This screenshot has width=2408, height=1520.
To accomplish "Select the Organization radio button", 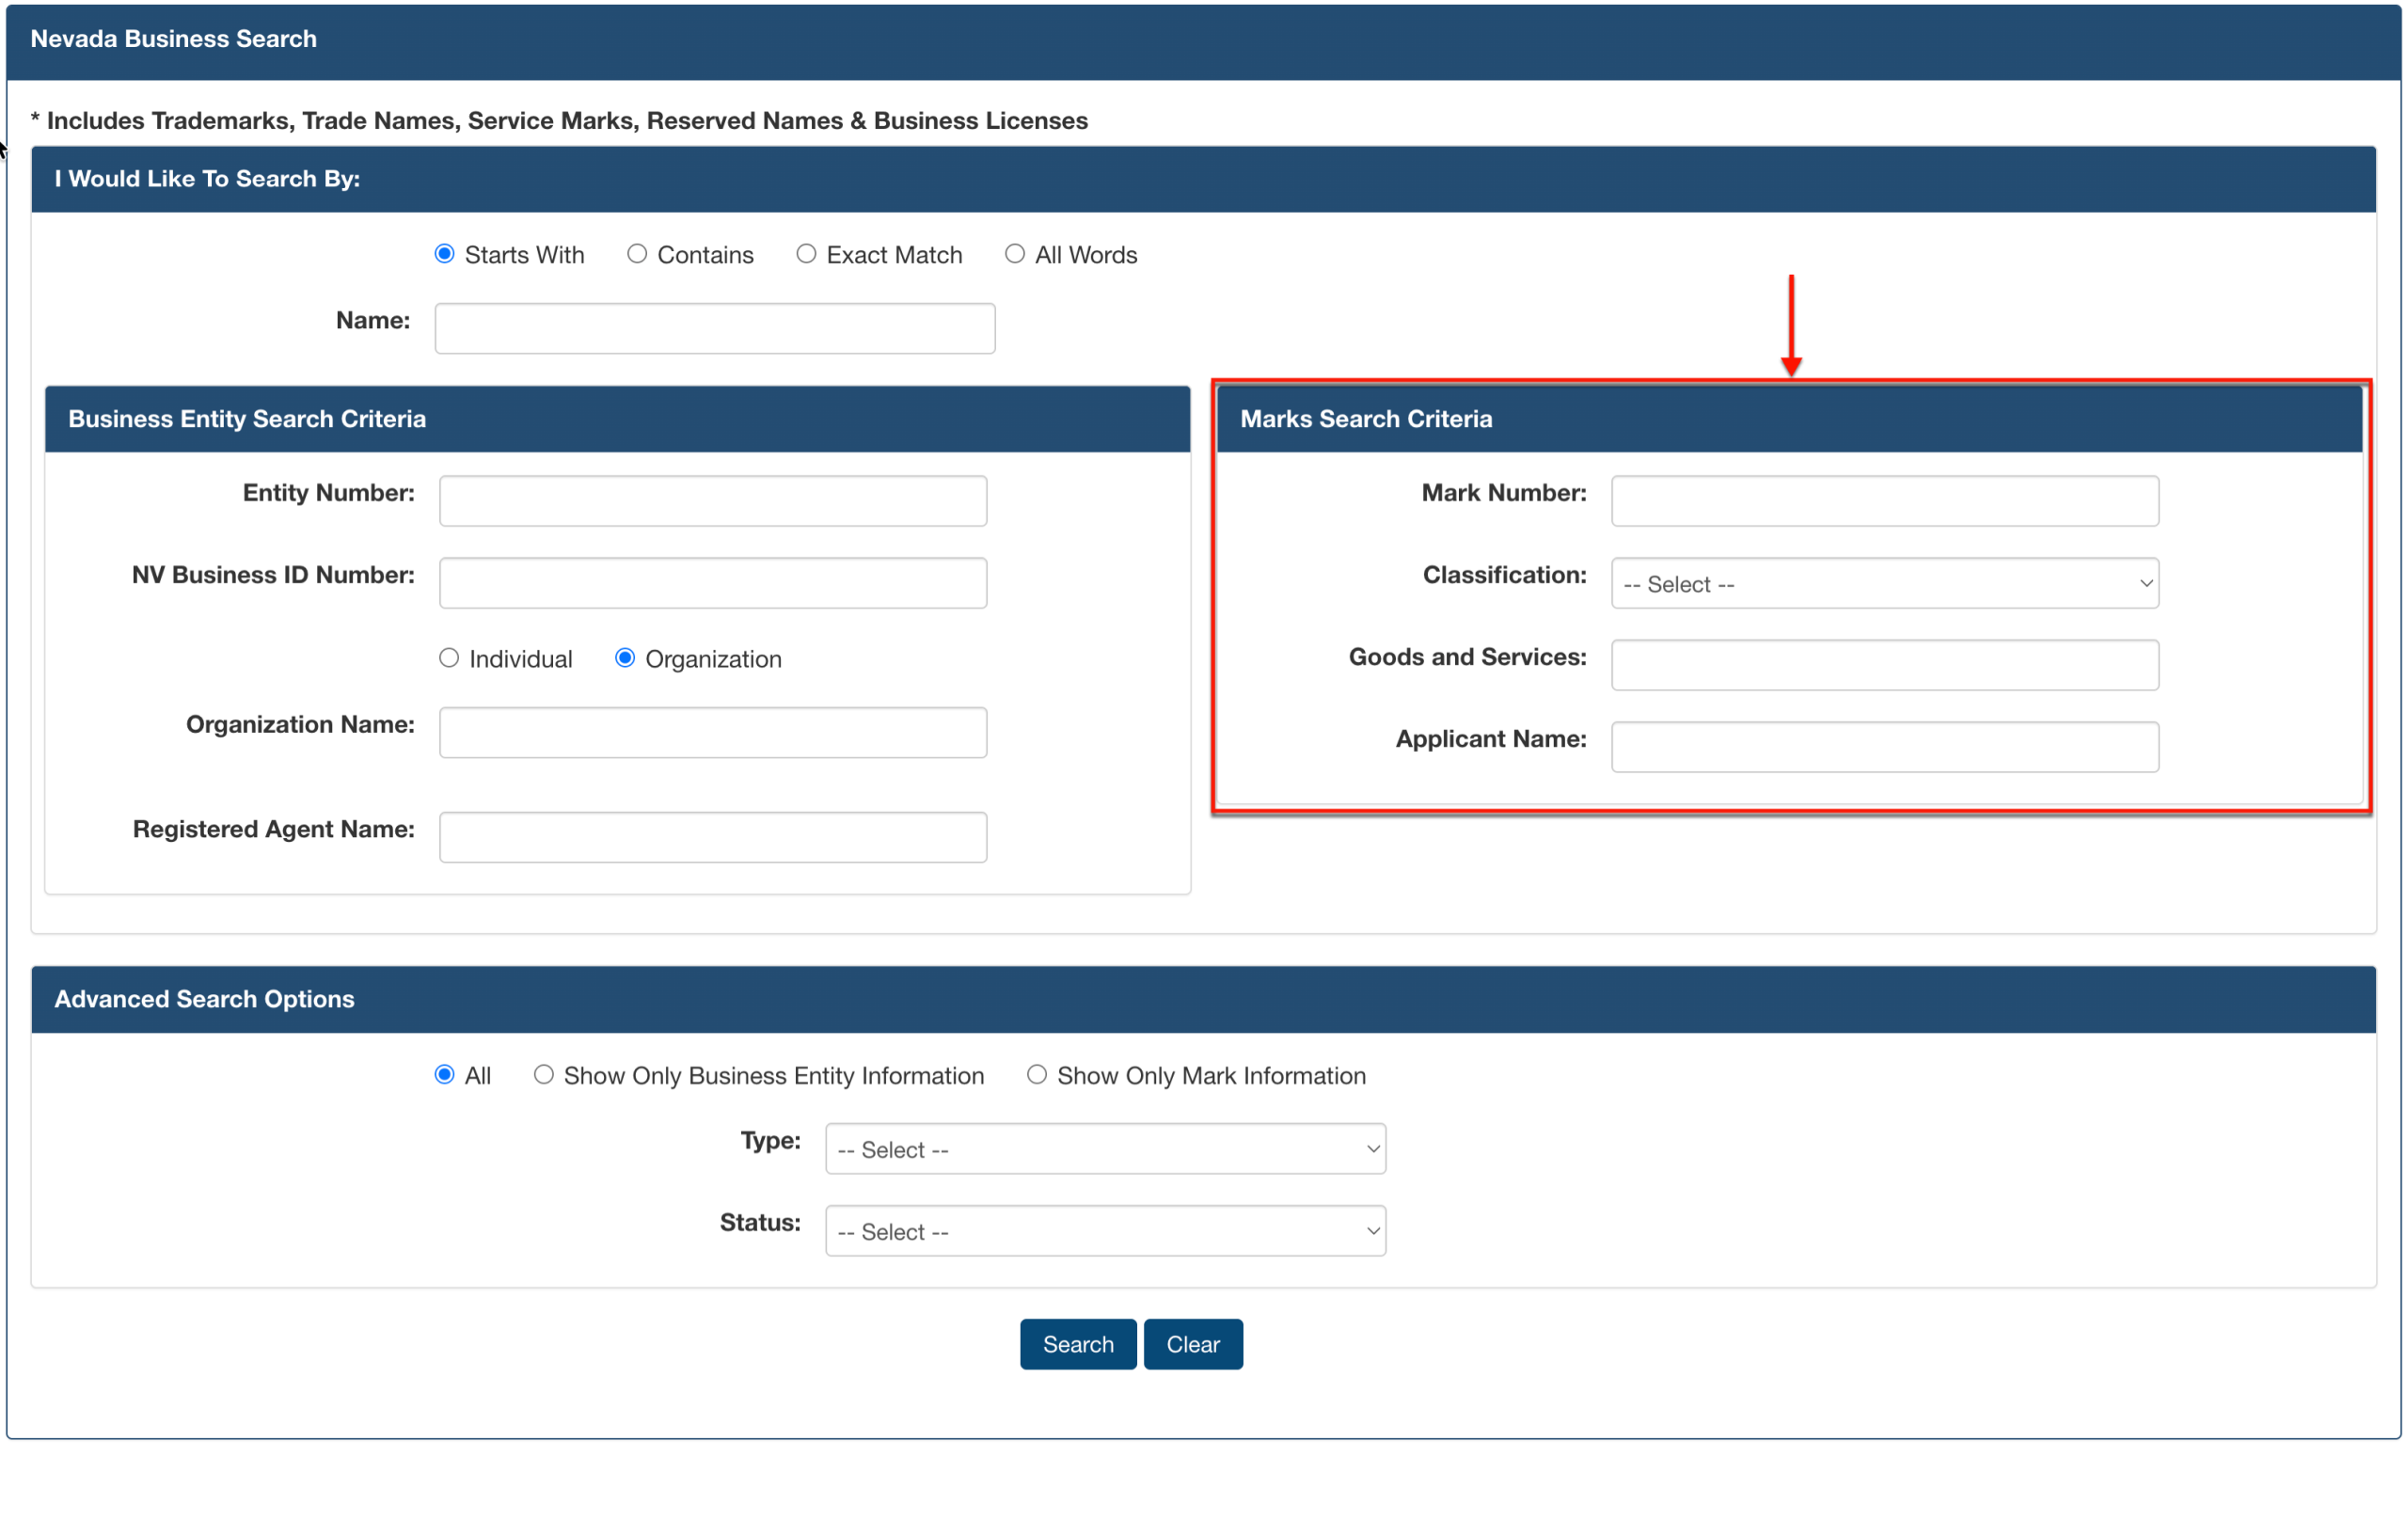I will click(625, 658).
